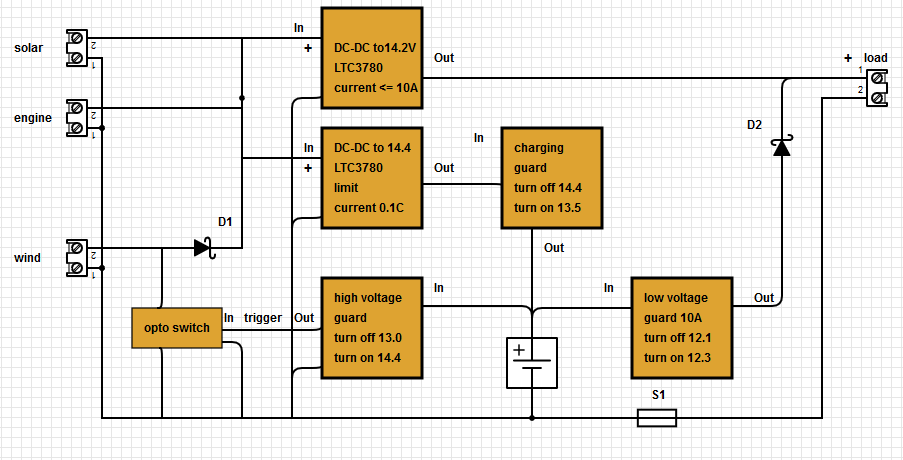The width and height of the screenshot is (903, 460).
Task: Select the S1 fuse symbol
Action: click(x=657, y=417)
